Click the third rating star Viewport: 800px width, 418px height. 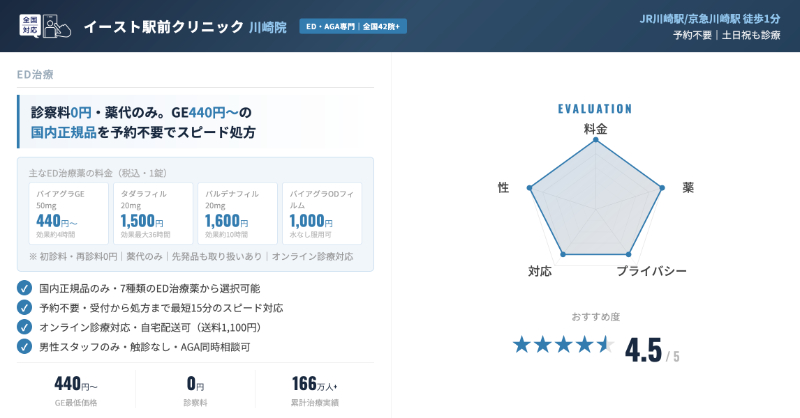click(x=563, y=345)
